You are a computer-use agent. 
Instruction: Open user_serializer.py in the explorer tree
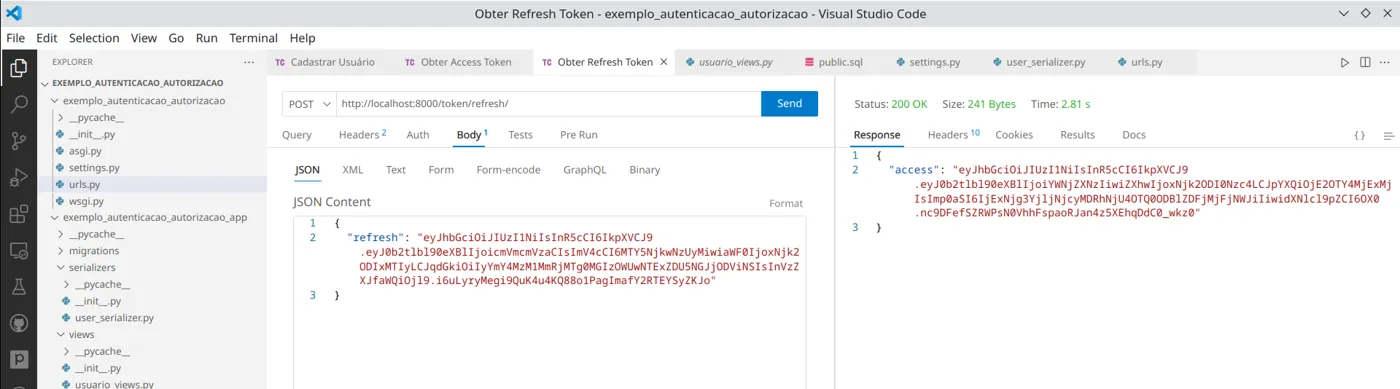coord(114,318)
